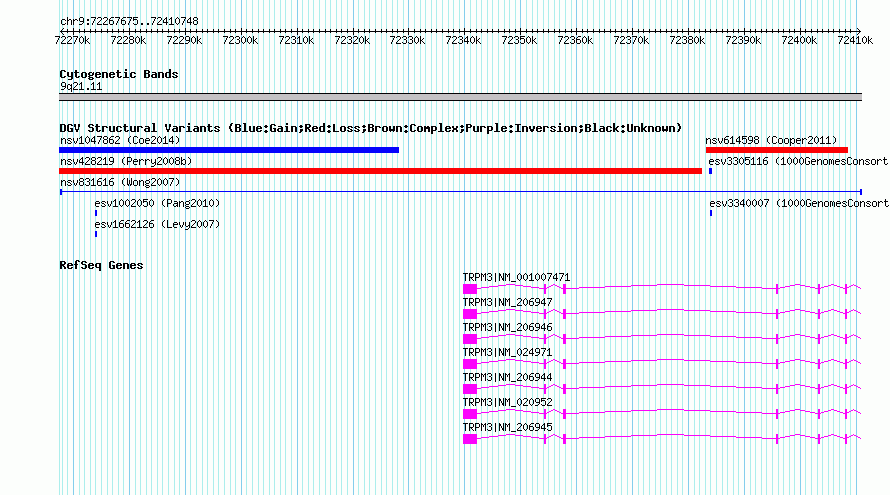Click the 72270k ruler tick label
This screenshot has height=495, width=890.
click(72, 41)
